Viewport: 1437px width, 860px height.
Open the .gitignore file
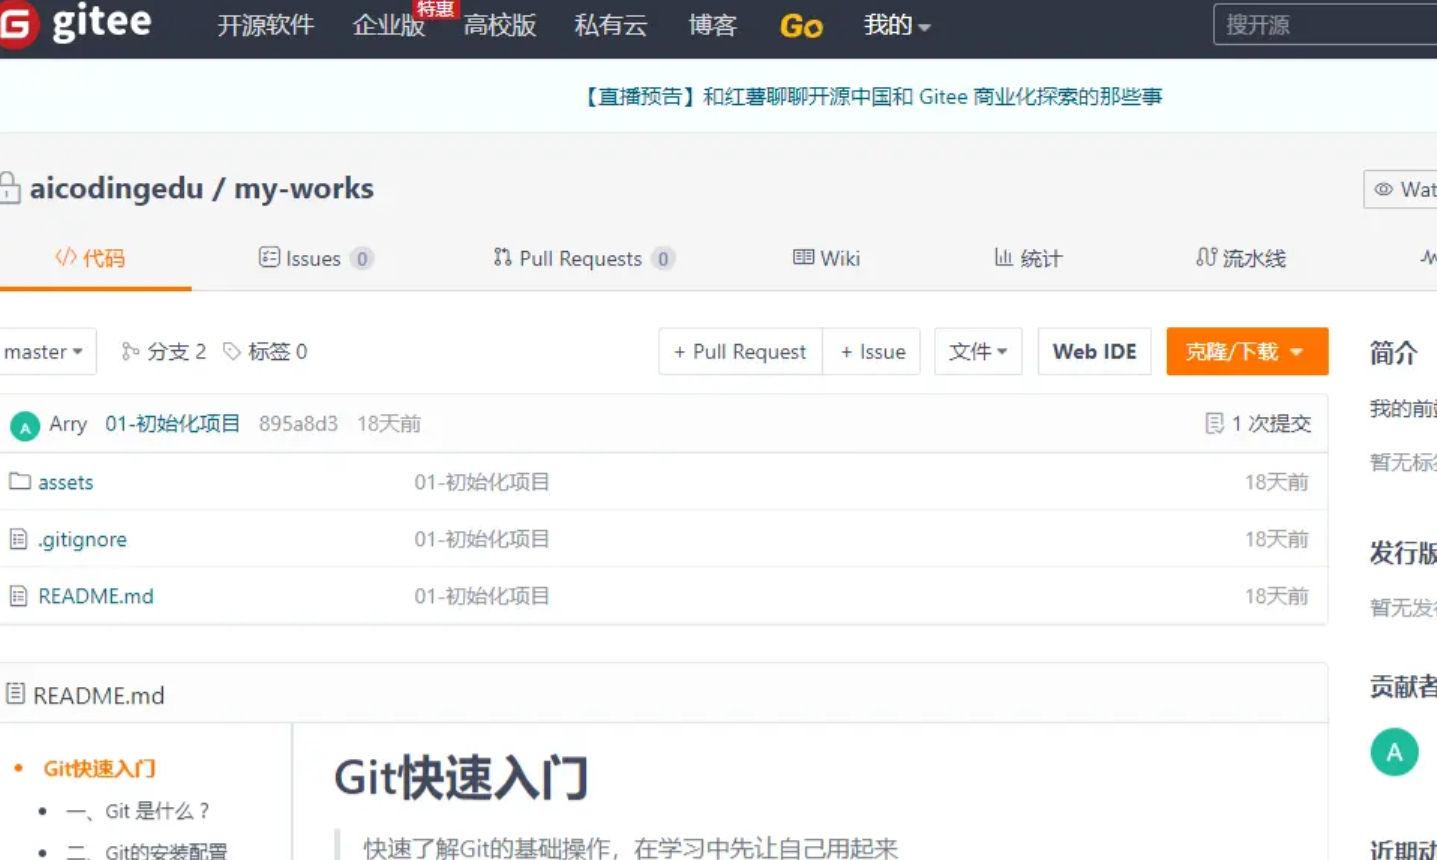[82, 540]
